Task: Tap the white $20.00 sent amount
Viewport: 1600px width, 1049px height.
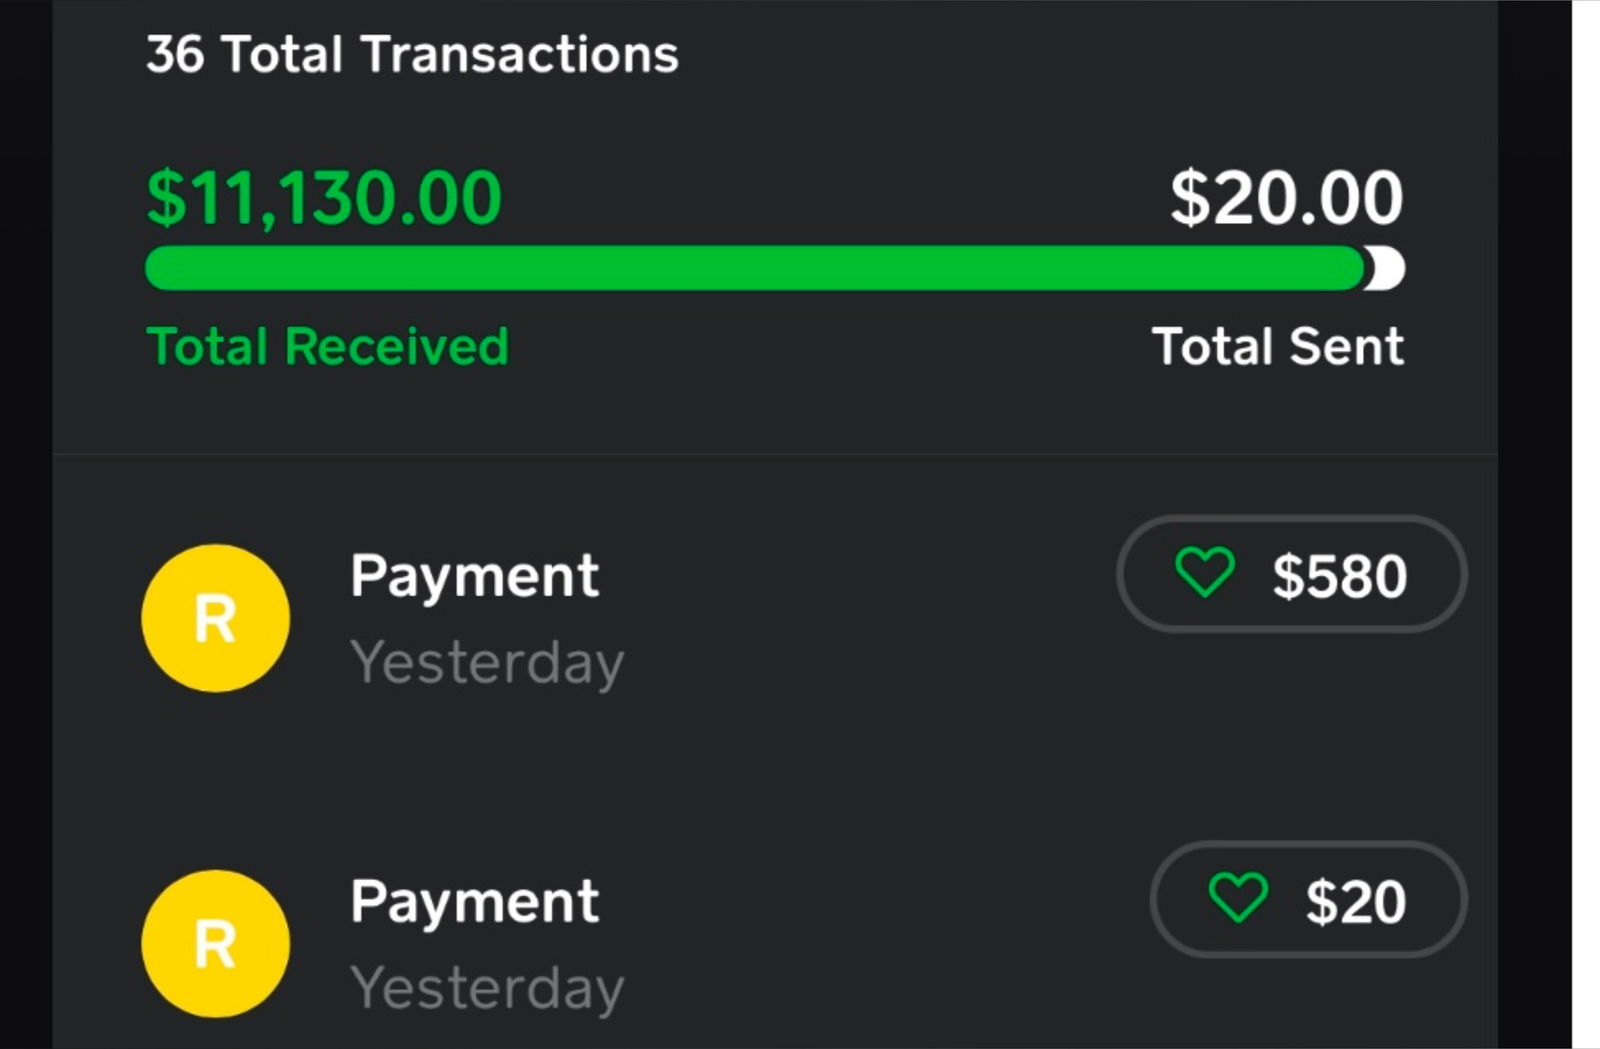Action: coord(1286,198)
